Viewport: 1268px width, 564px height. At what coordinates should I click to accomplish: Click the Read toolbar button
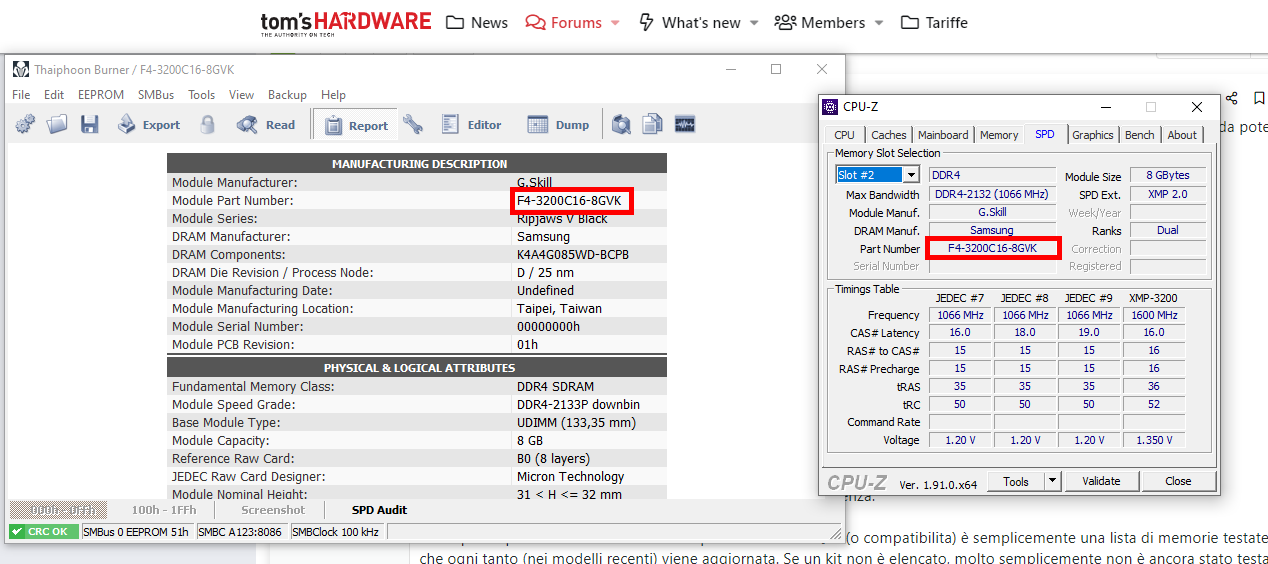click(266, 125)
